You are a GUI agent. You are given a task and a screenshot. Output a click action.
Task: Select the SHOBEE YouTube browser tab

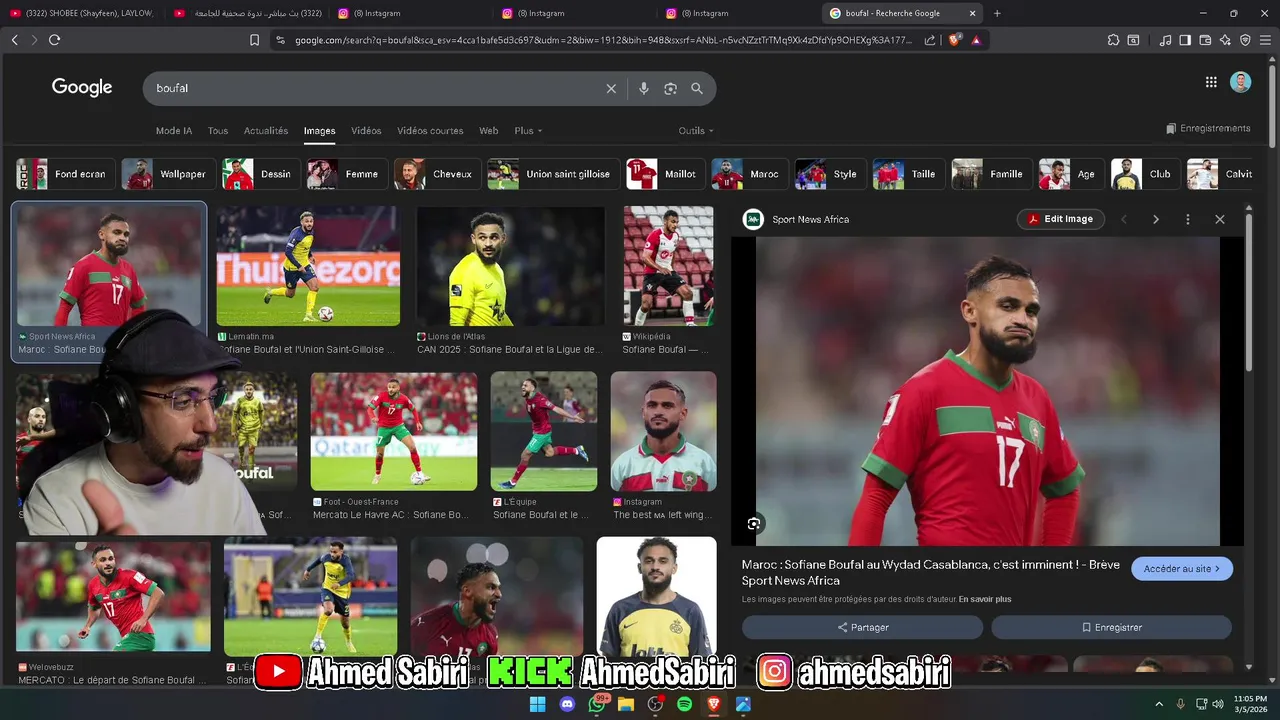(82, 13)
